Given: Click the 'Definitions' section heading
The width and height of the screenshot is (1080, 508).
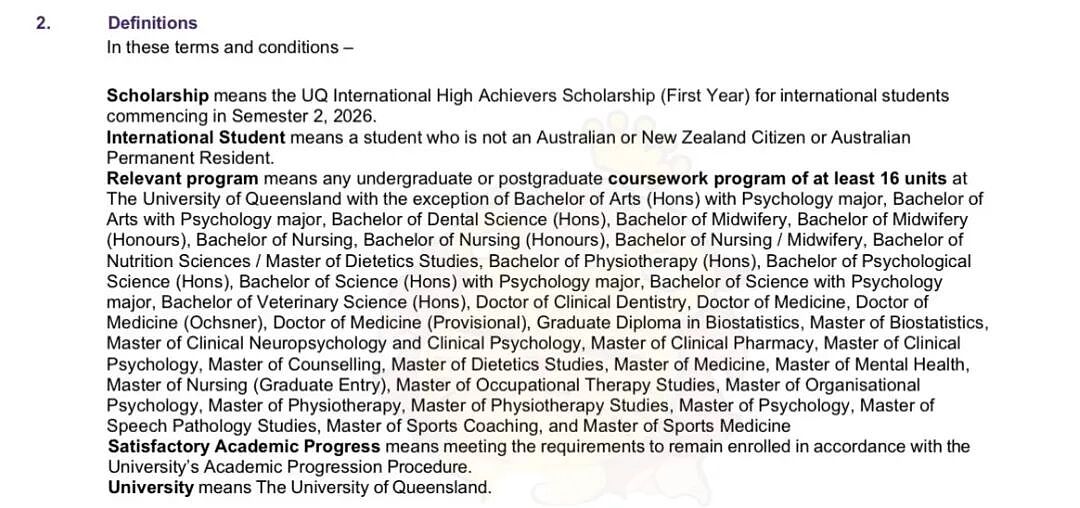Looking at the screenshot, I should click(152, 23).
